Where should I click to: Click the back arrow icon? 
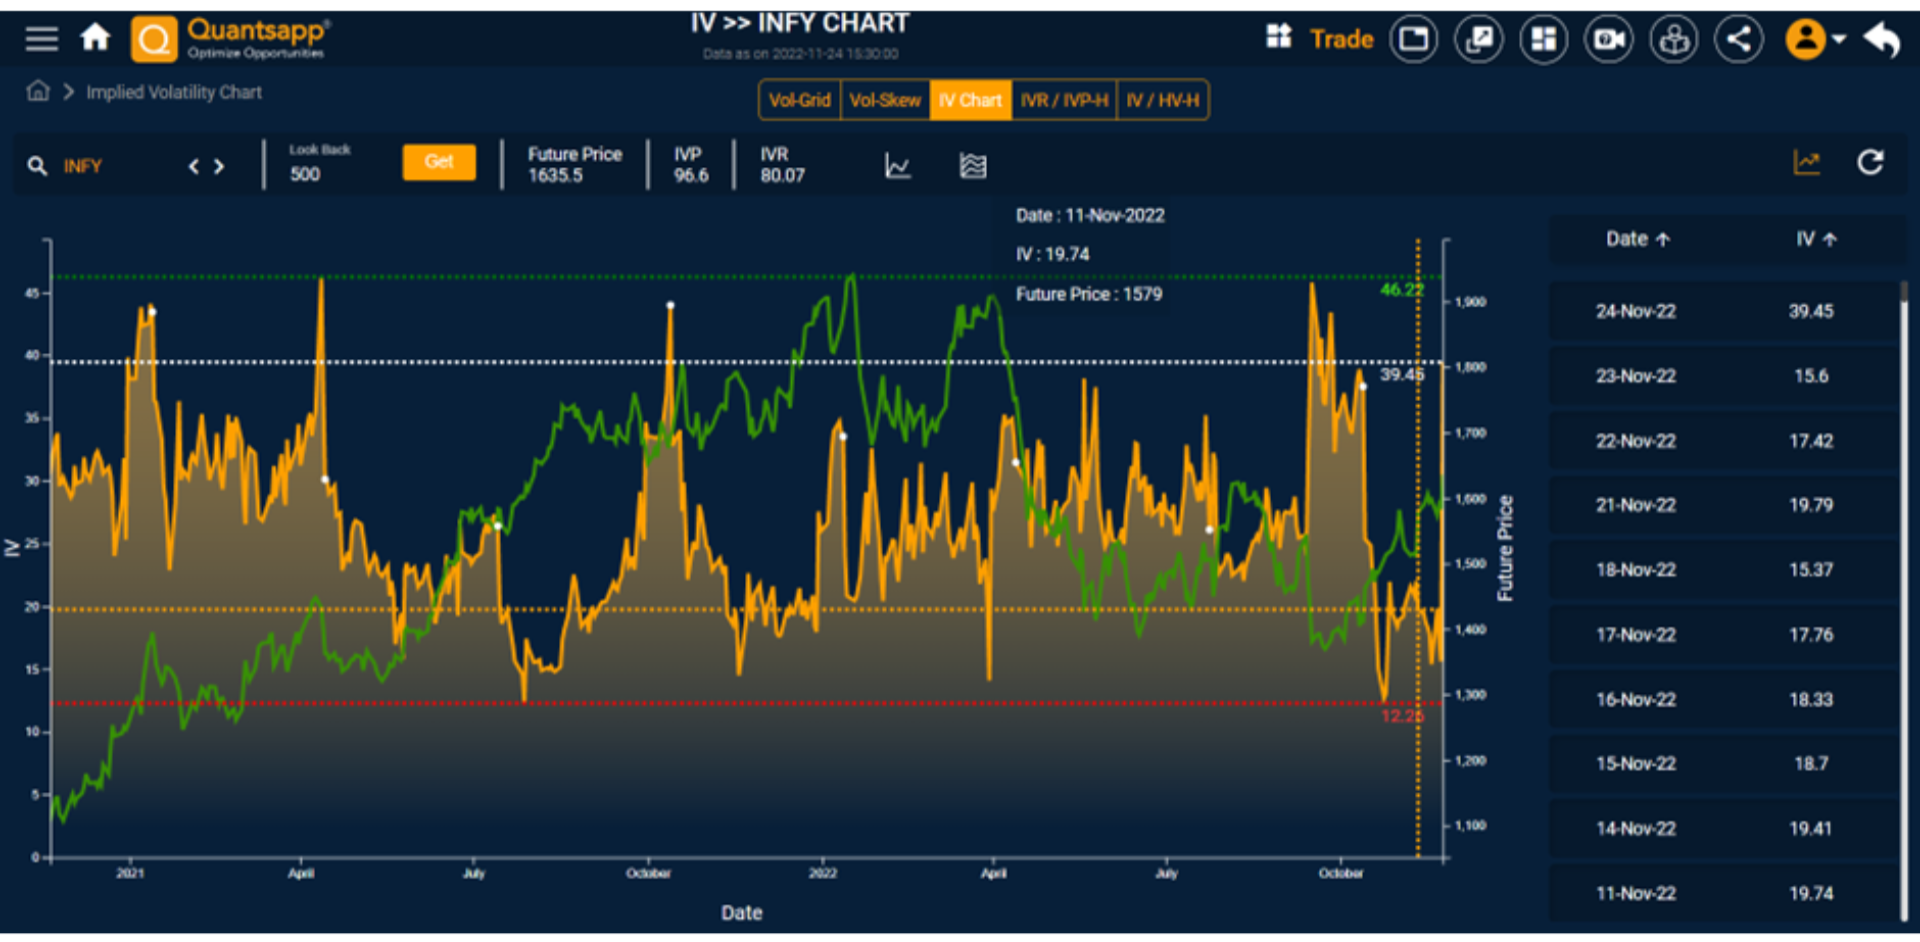click(1882, 40)
